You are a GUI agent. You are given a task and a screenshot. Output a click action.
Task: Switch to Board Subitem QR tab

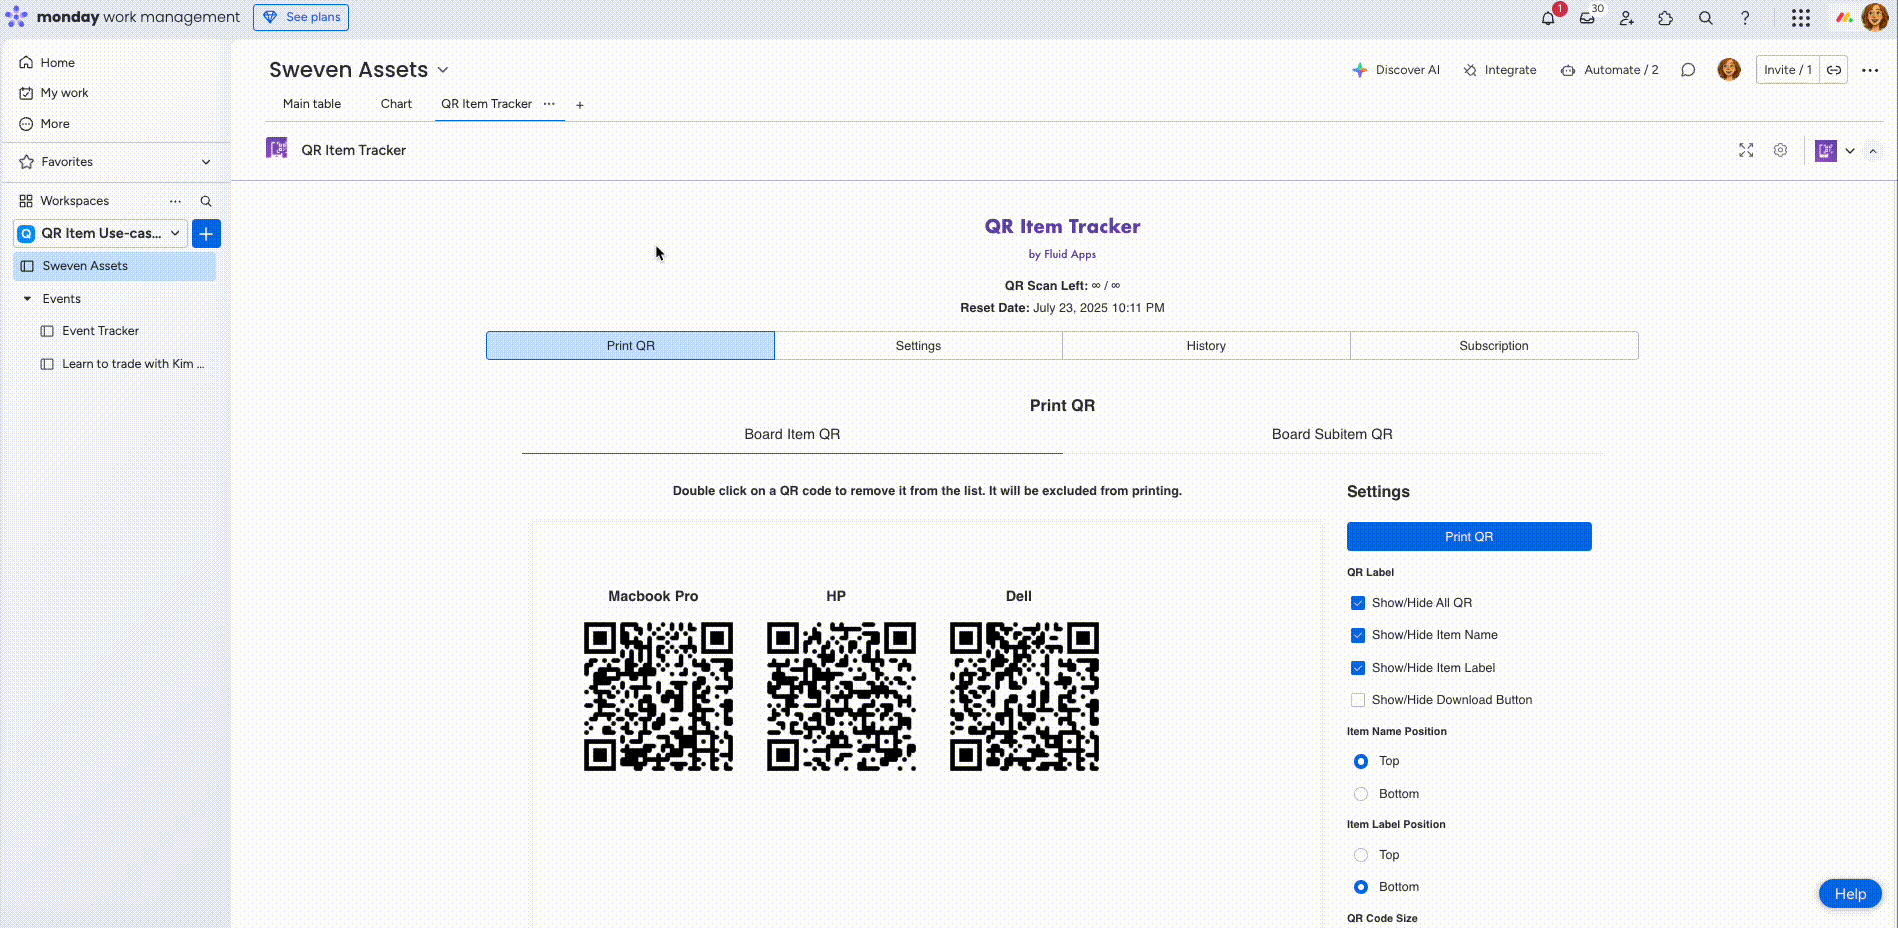click(1332, 434)
